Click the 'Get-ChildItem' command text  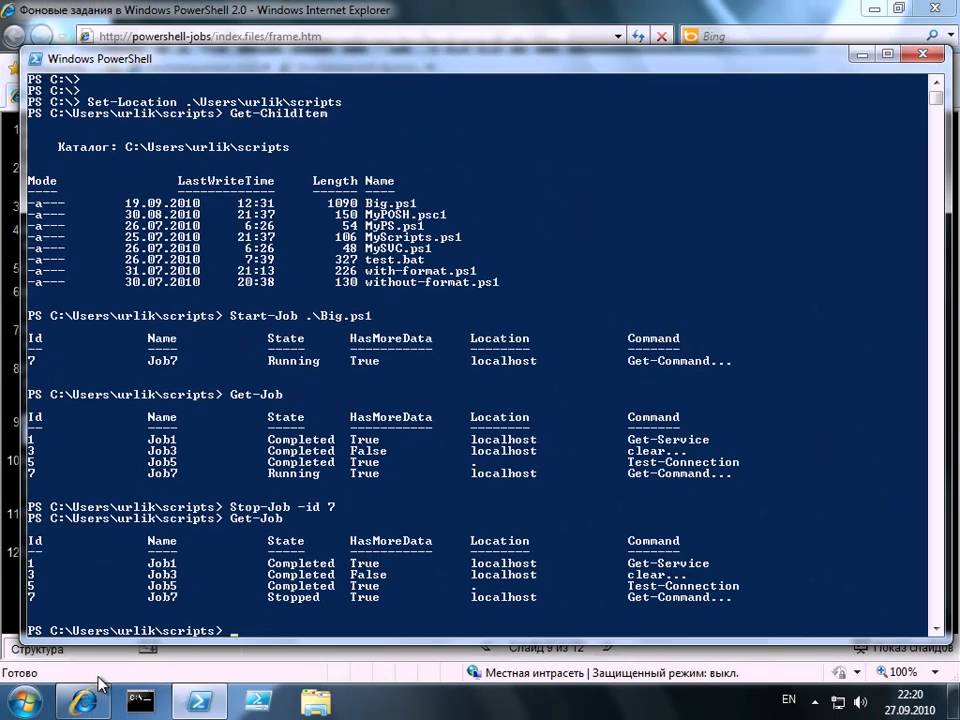(x=279, y=113)
